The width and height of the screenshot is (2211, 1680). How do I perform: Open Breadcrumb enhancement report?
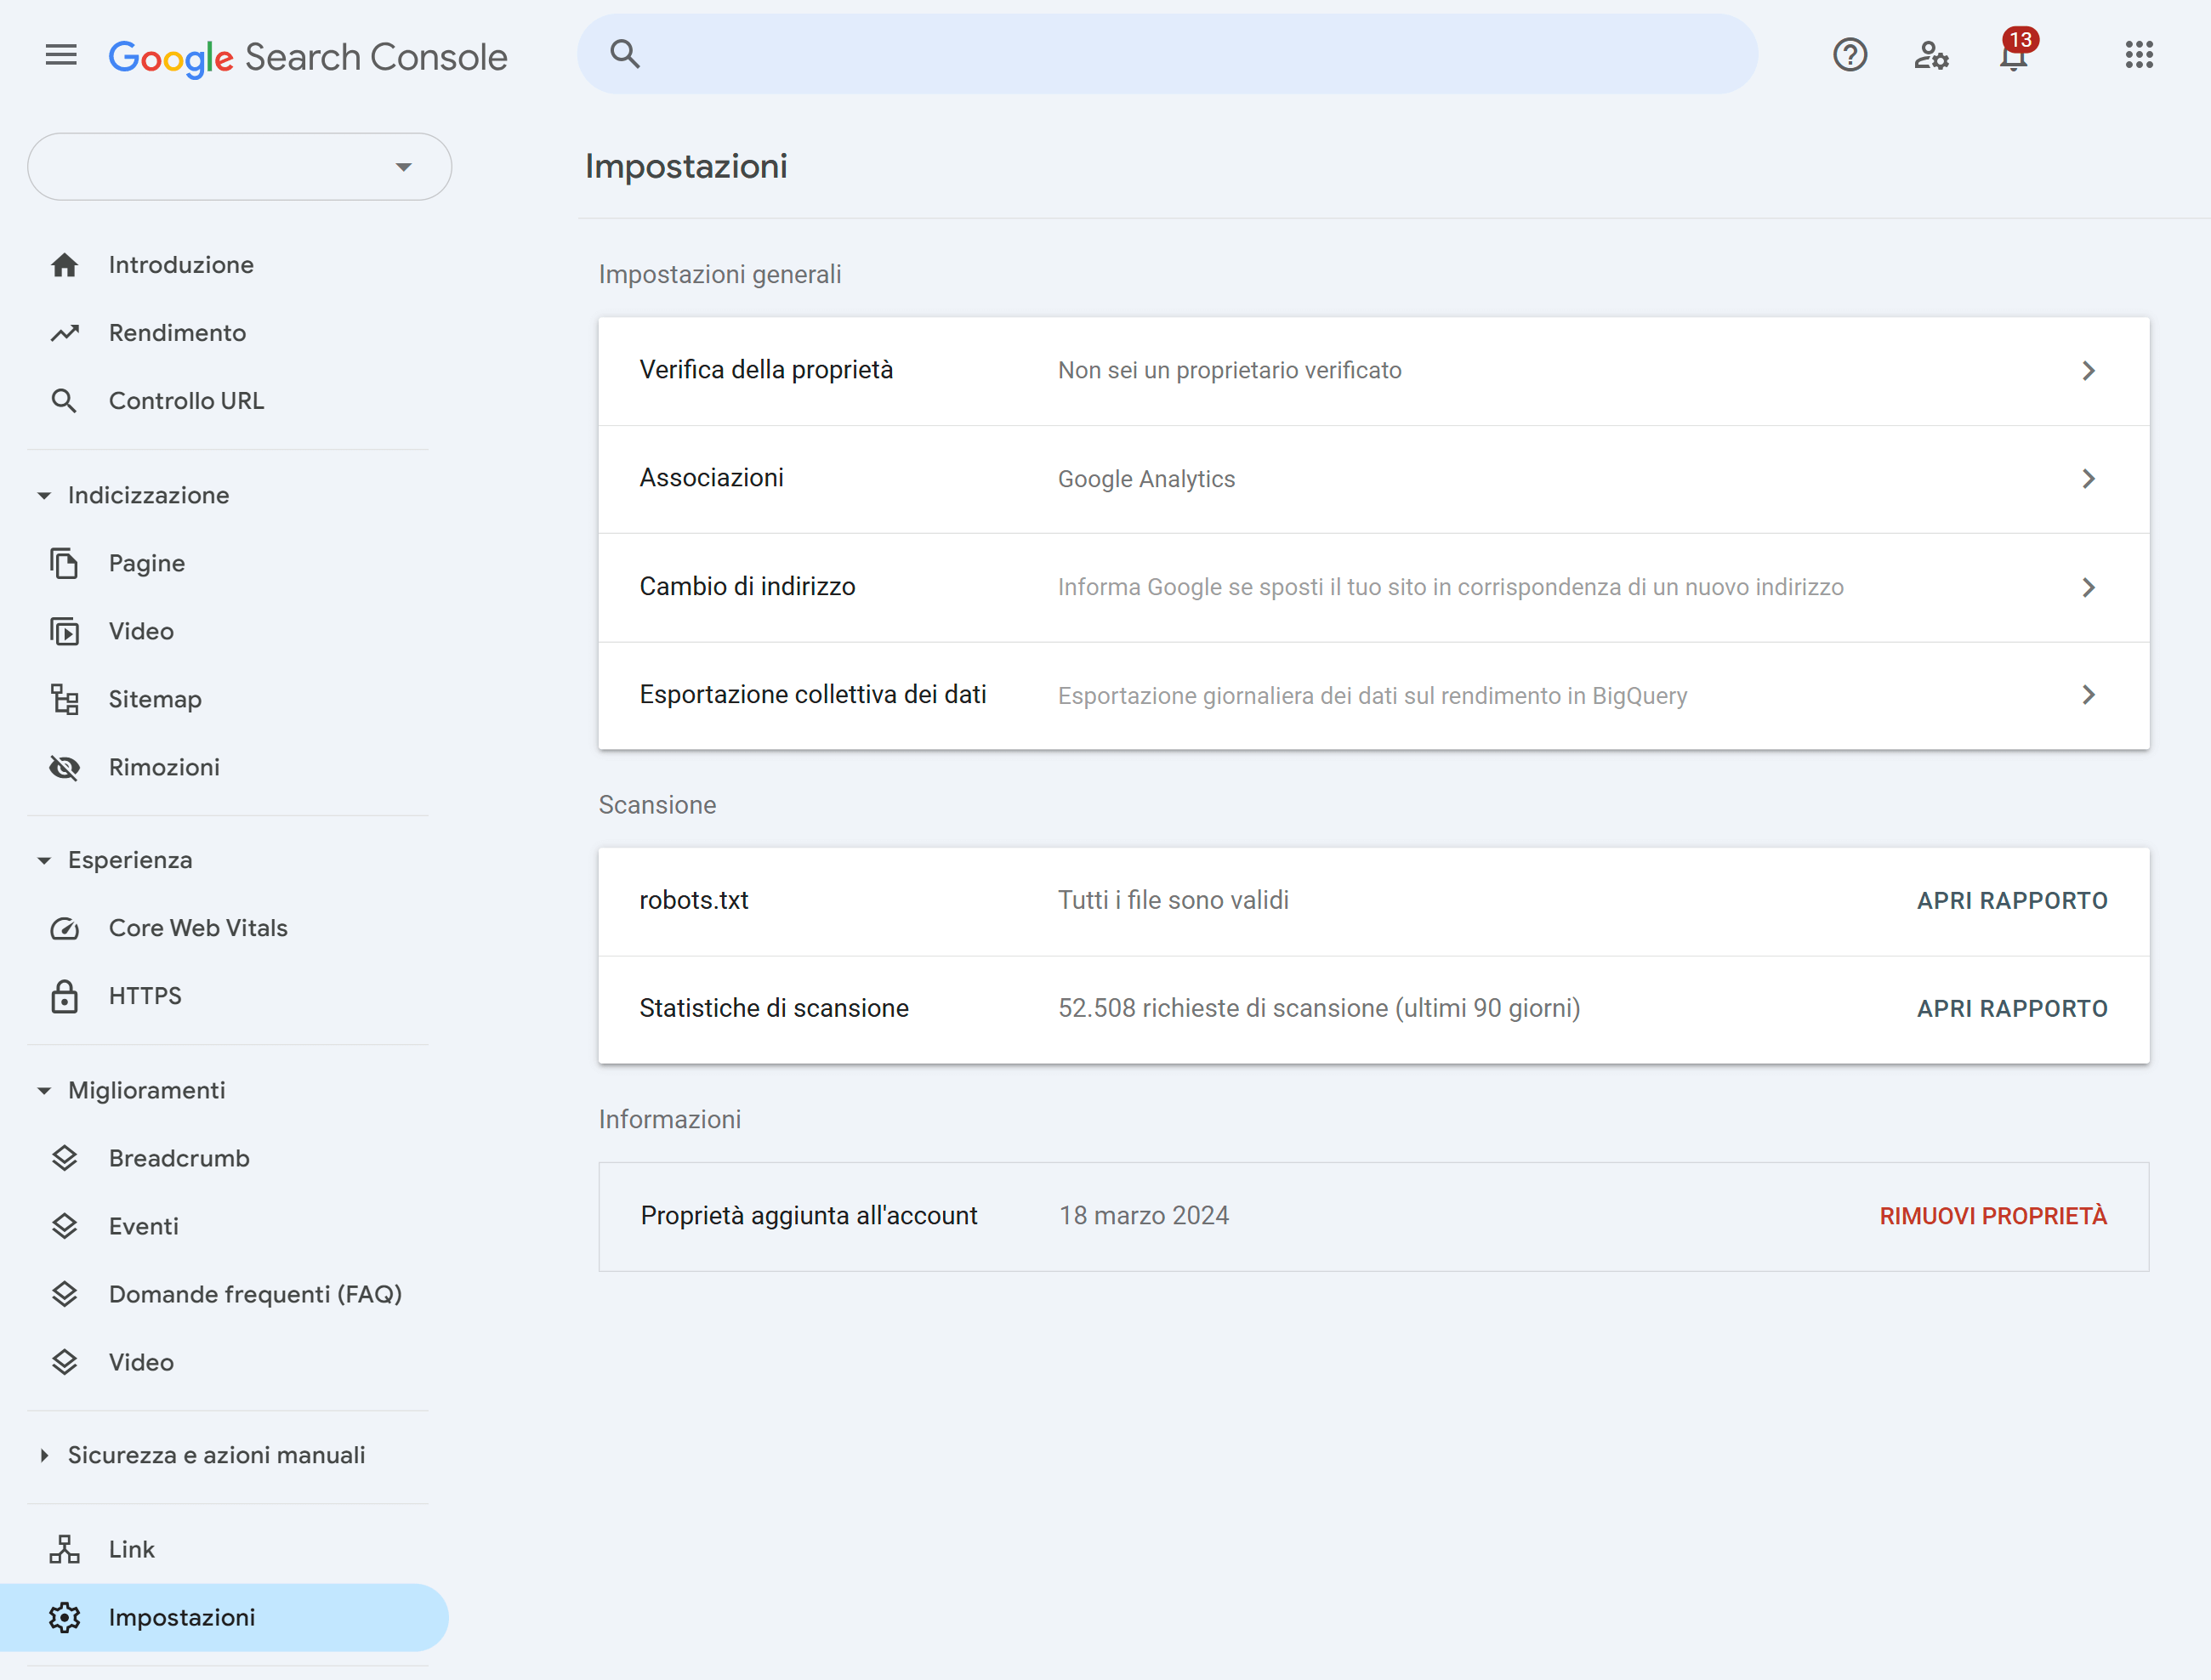pyautogui.click(x=179, y=1158)
